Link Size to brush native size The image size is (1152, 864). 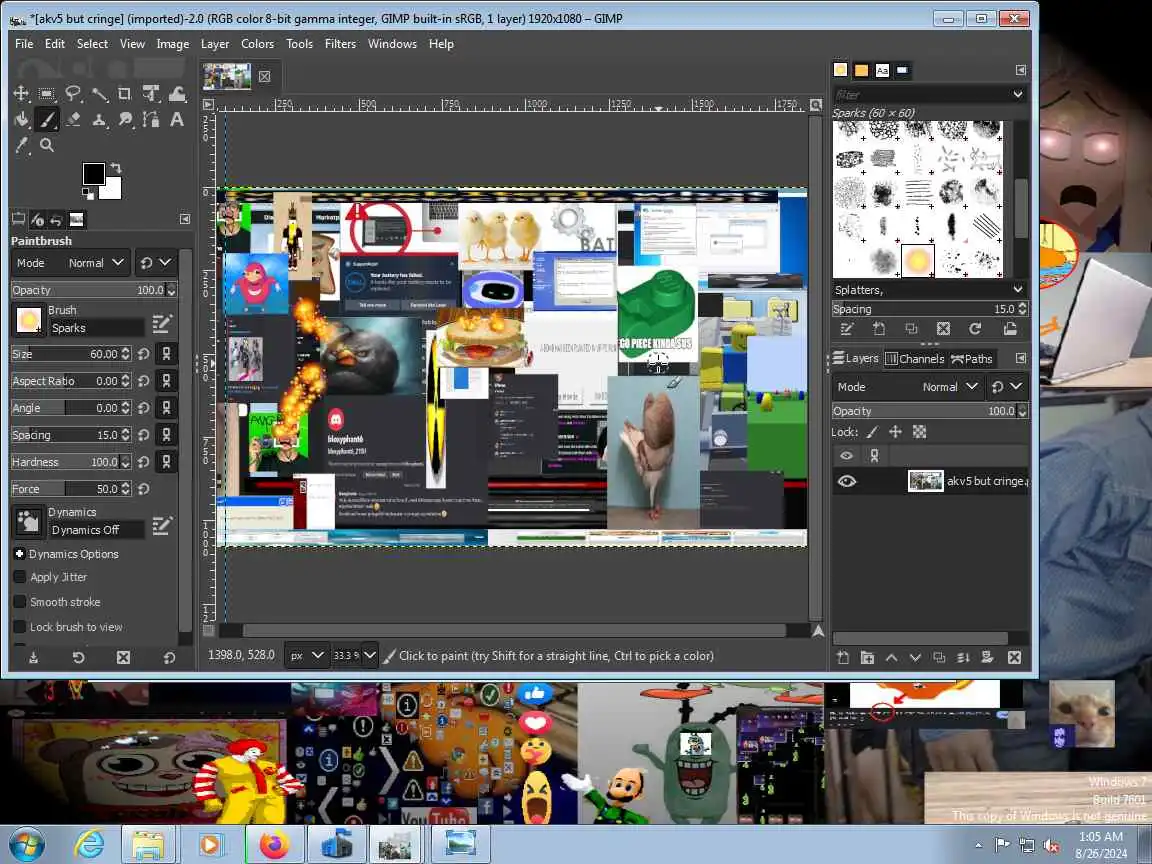pos(166,354)
